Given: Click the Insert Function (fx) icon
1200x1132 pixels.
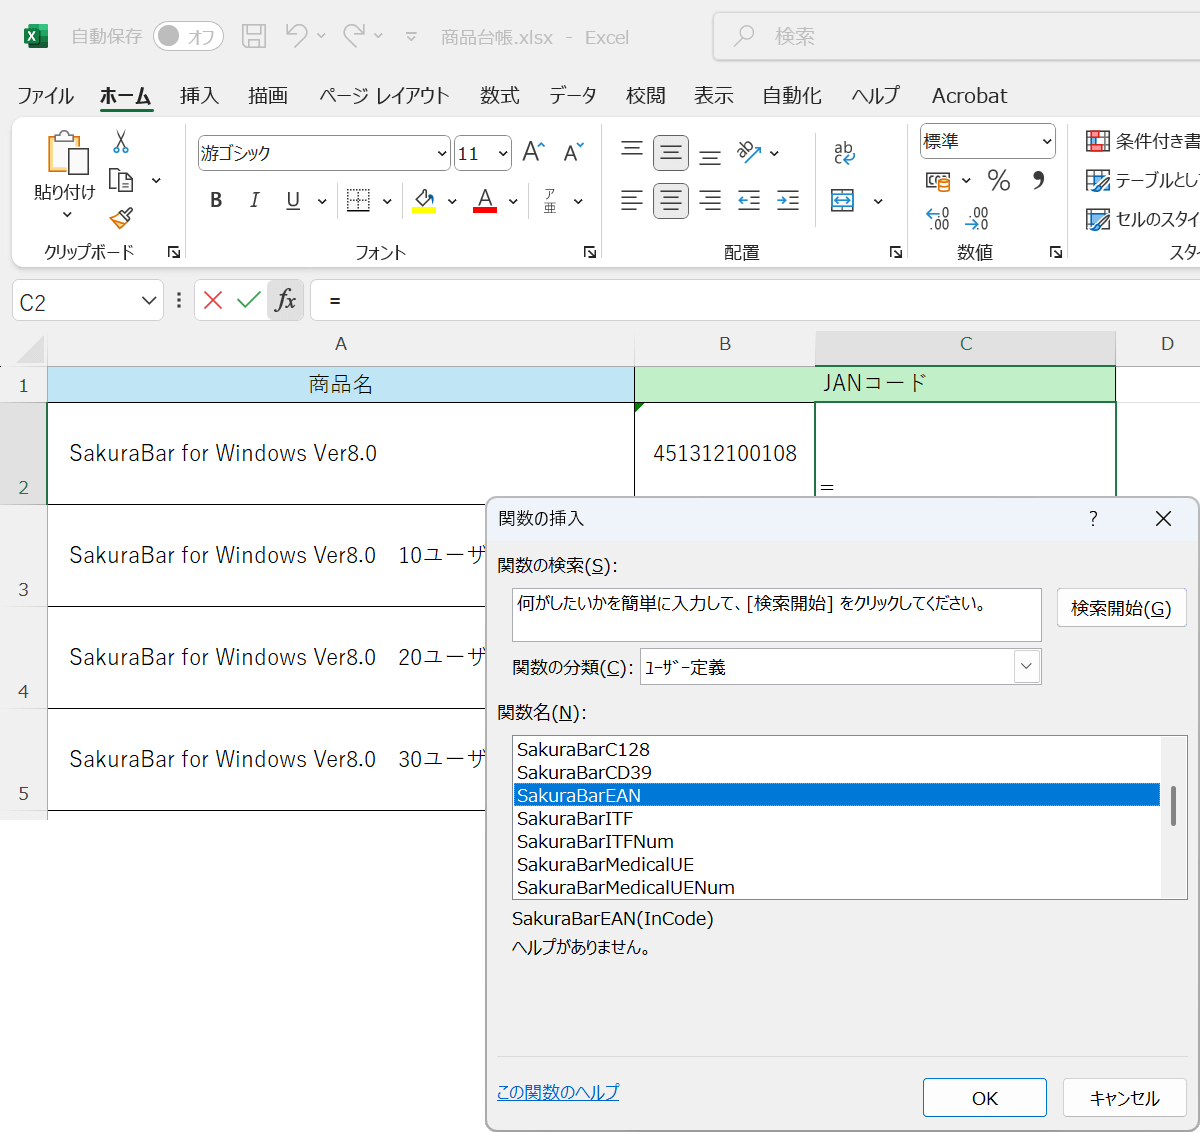Looking at the screenshot, I should pos(284,300).
